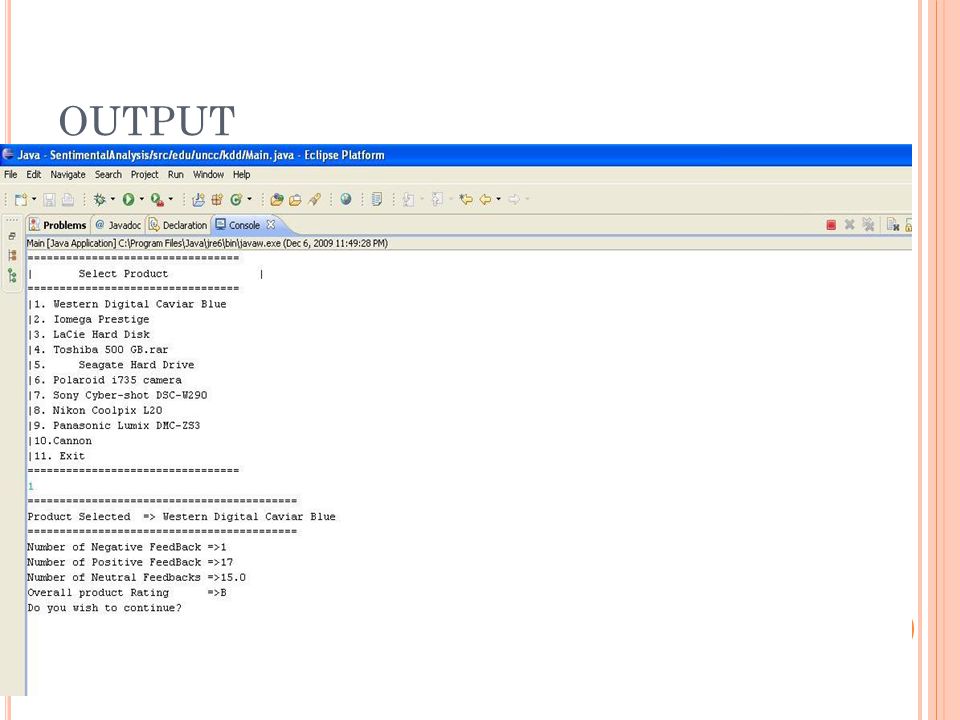Click the Search flashlight icon
Image resolution: width=960 pixels, height=720 pixels.
click(x=315, y=200)
